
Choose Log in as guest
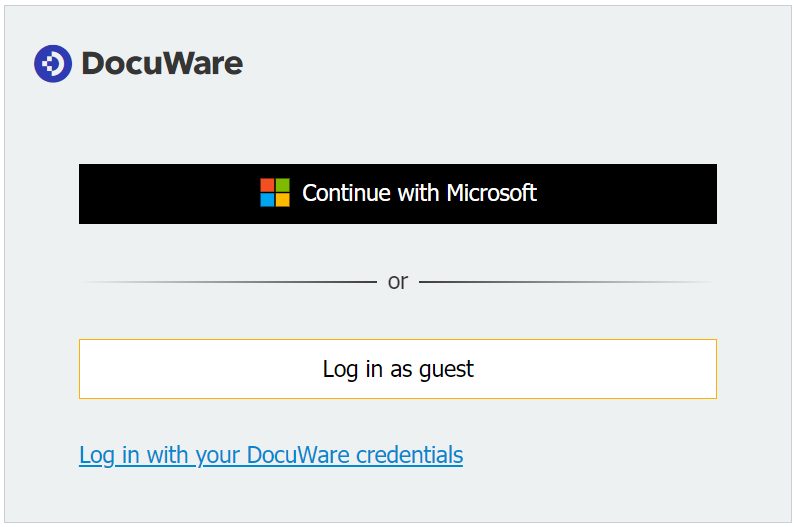tap(398, 369)
